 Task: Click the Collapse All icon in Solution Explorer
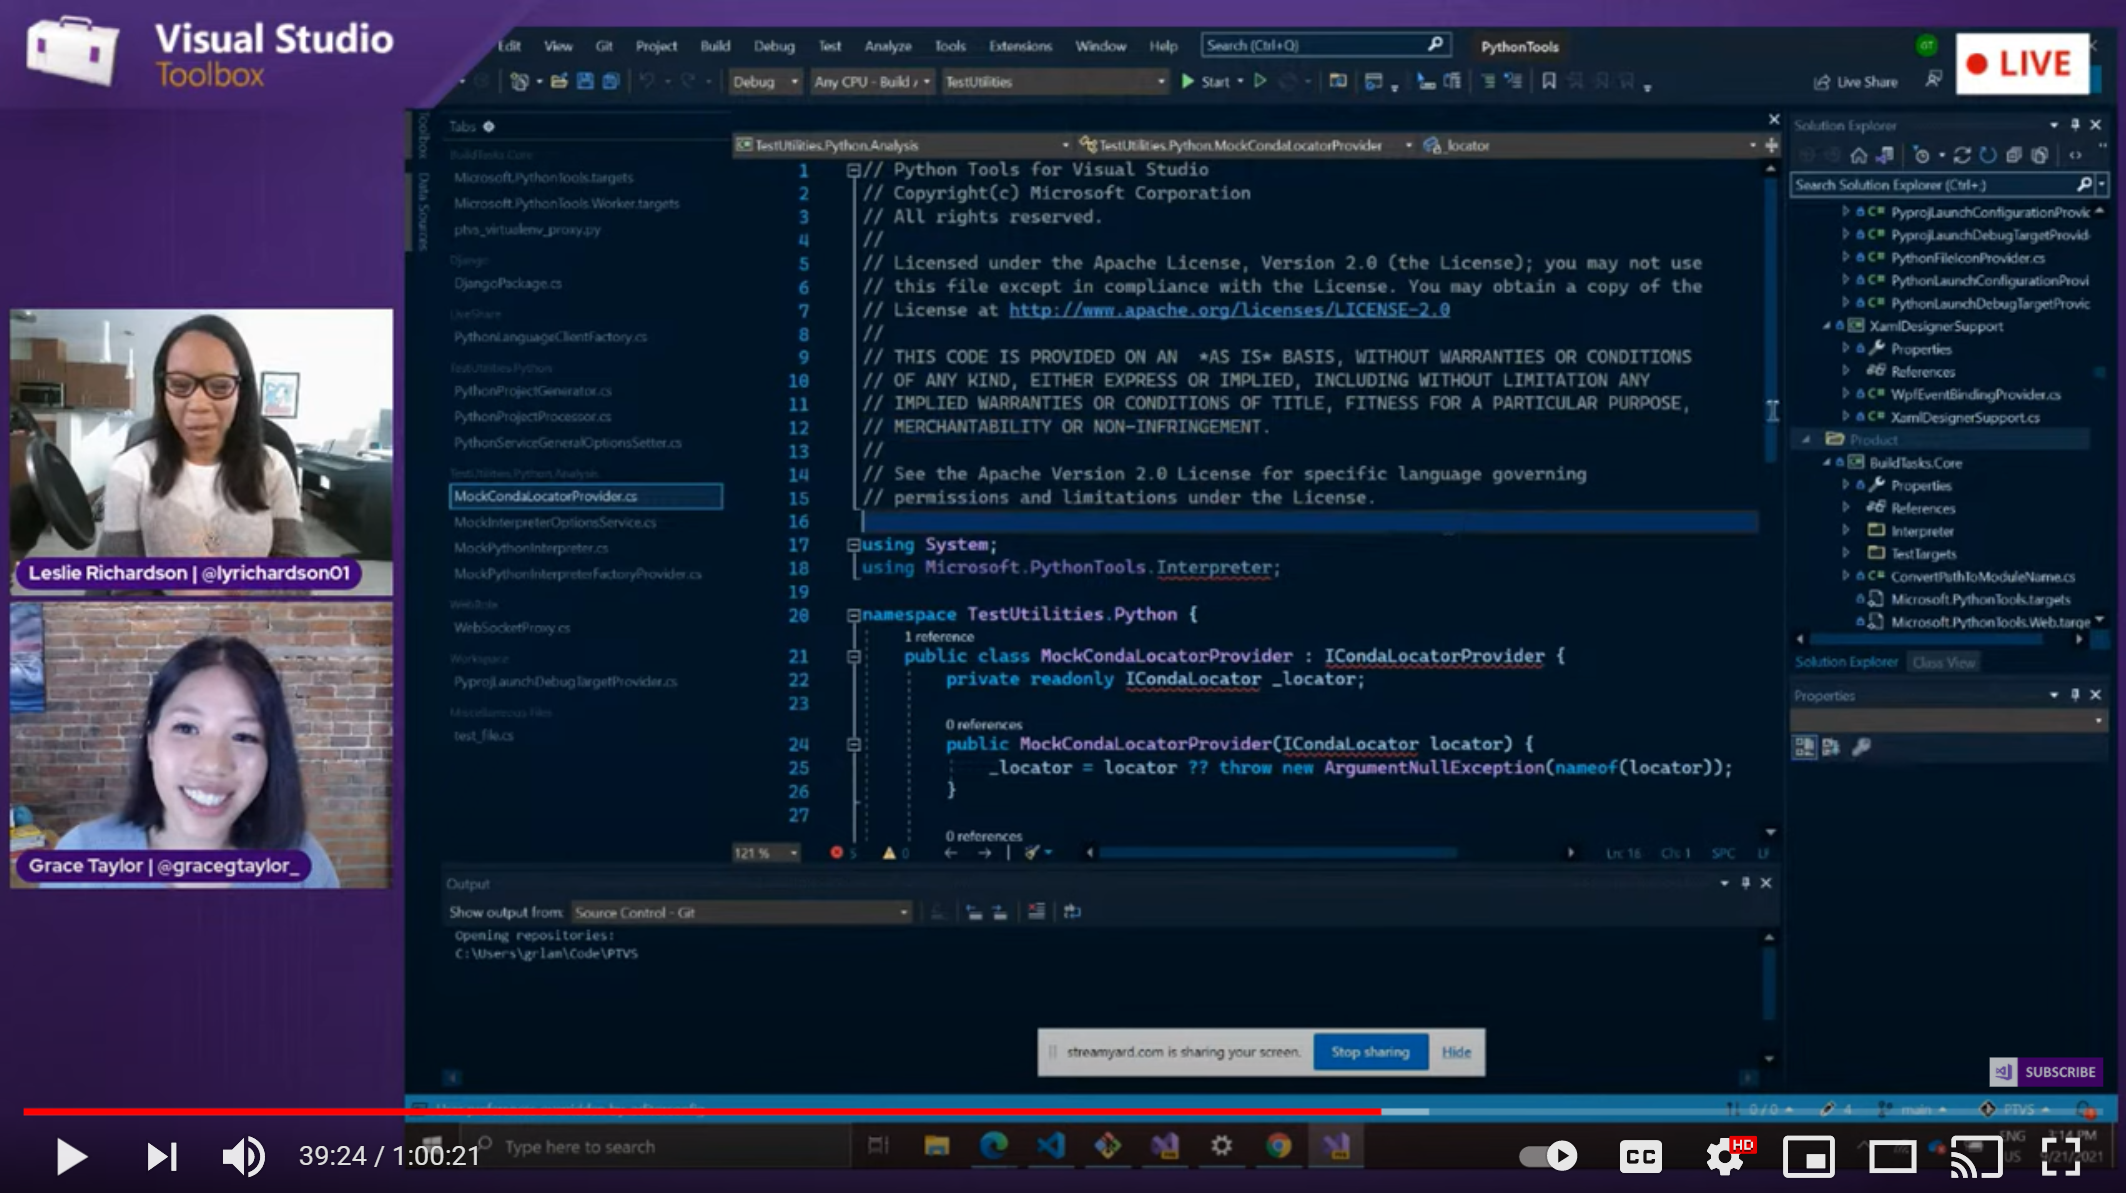point(2014,155)
